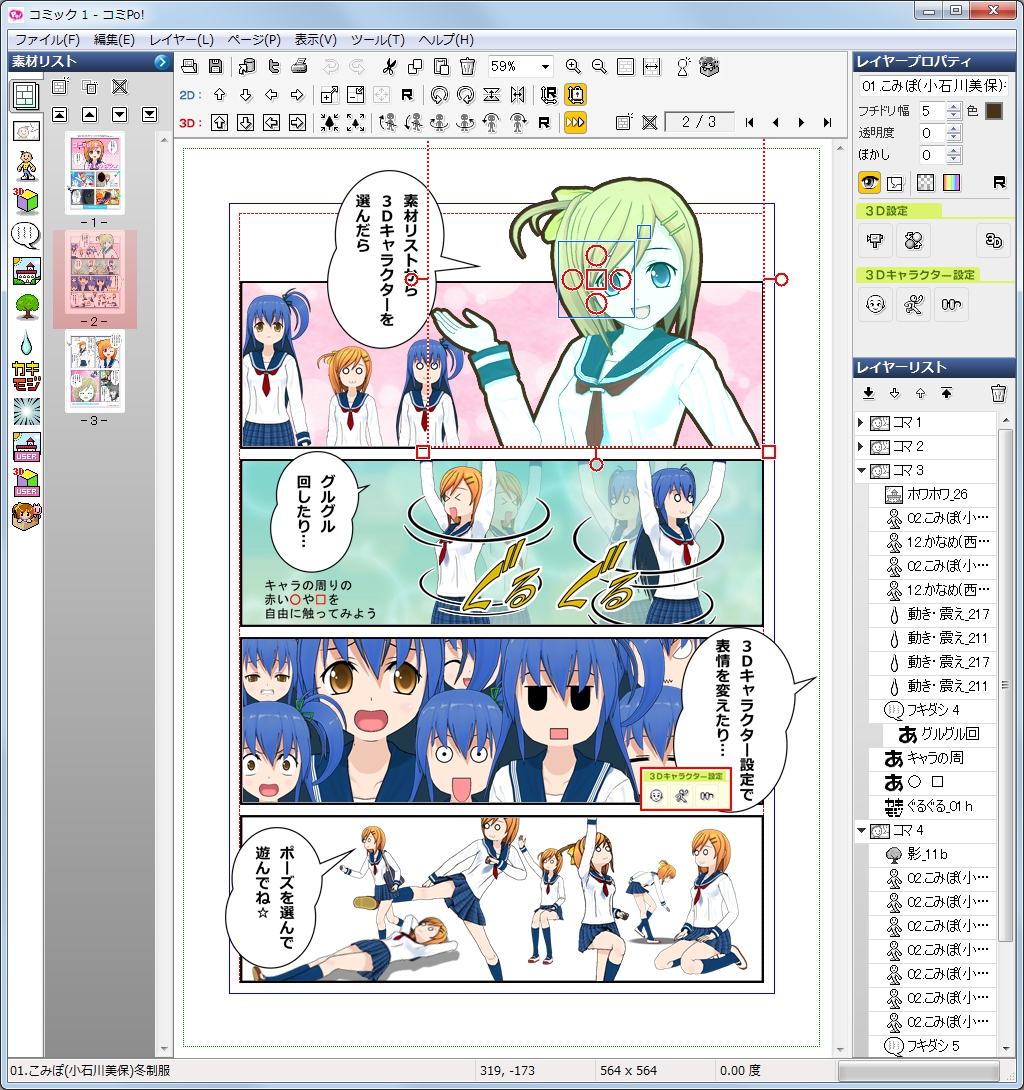
Task: Click the 透明度 value field
Action: tap(932, 133)
